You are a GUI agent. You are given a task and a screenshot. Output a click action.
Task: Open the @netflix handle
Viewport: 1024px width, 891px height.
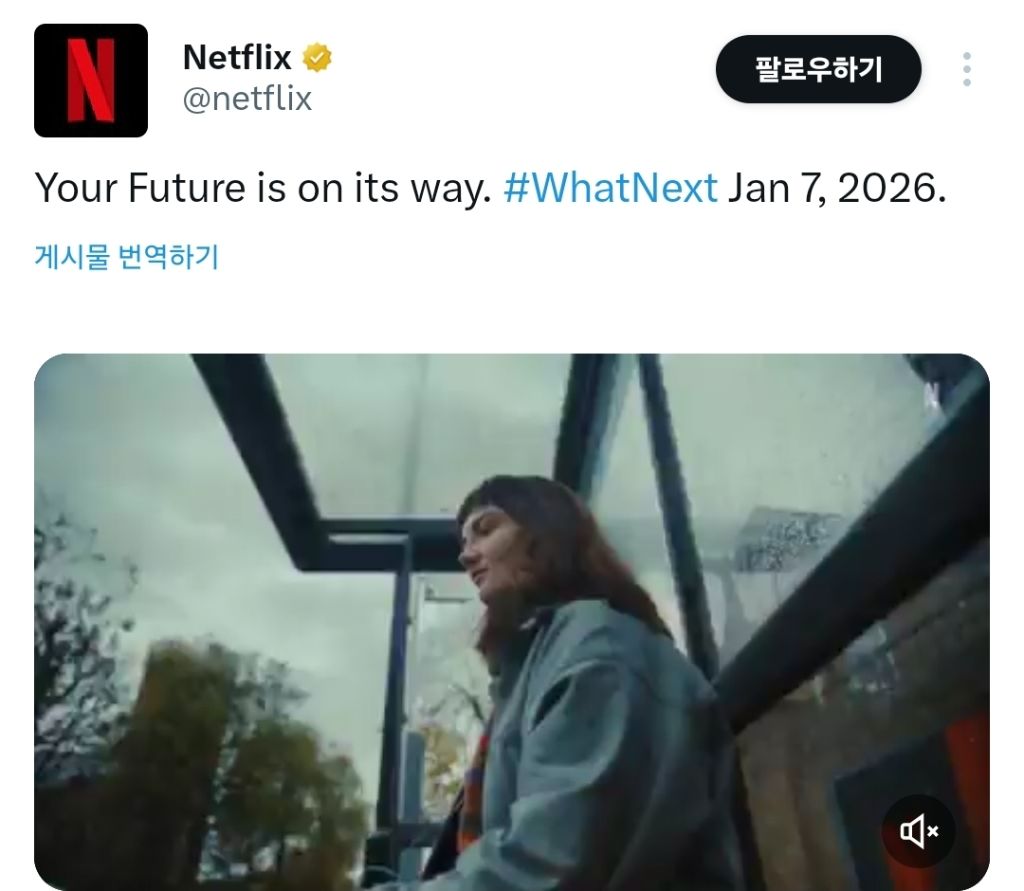[x=248, y=99]
